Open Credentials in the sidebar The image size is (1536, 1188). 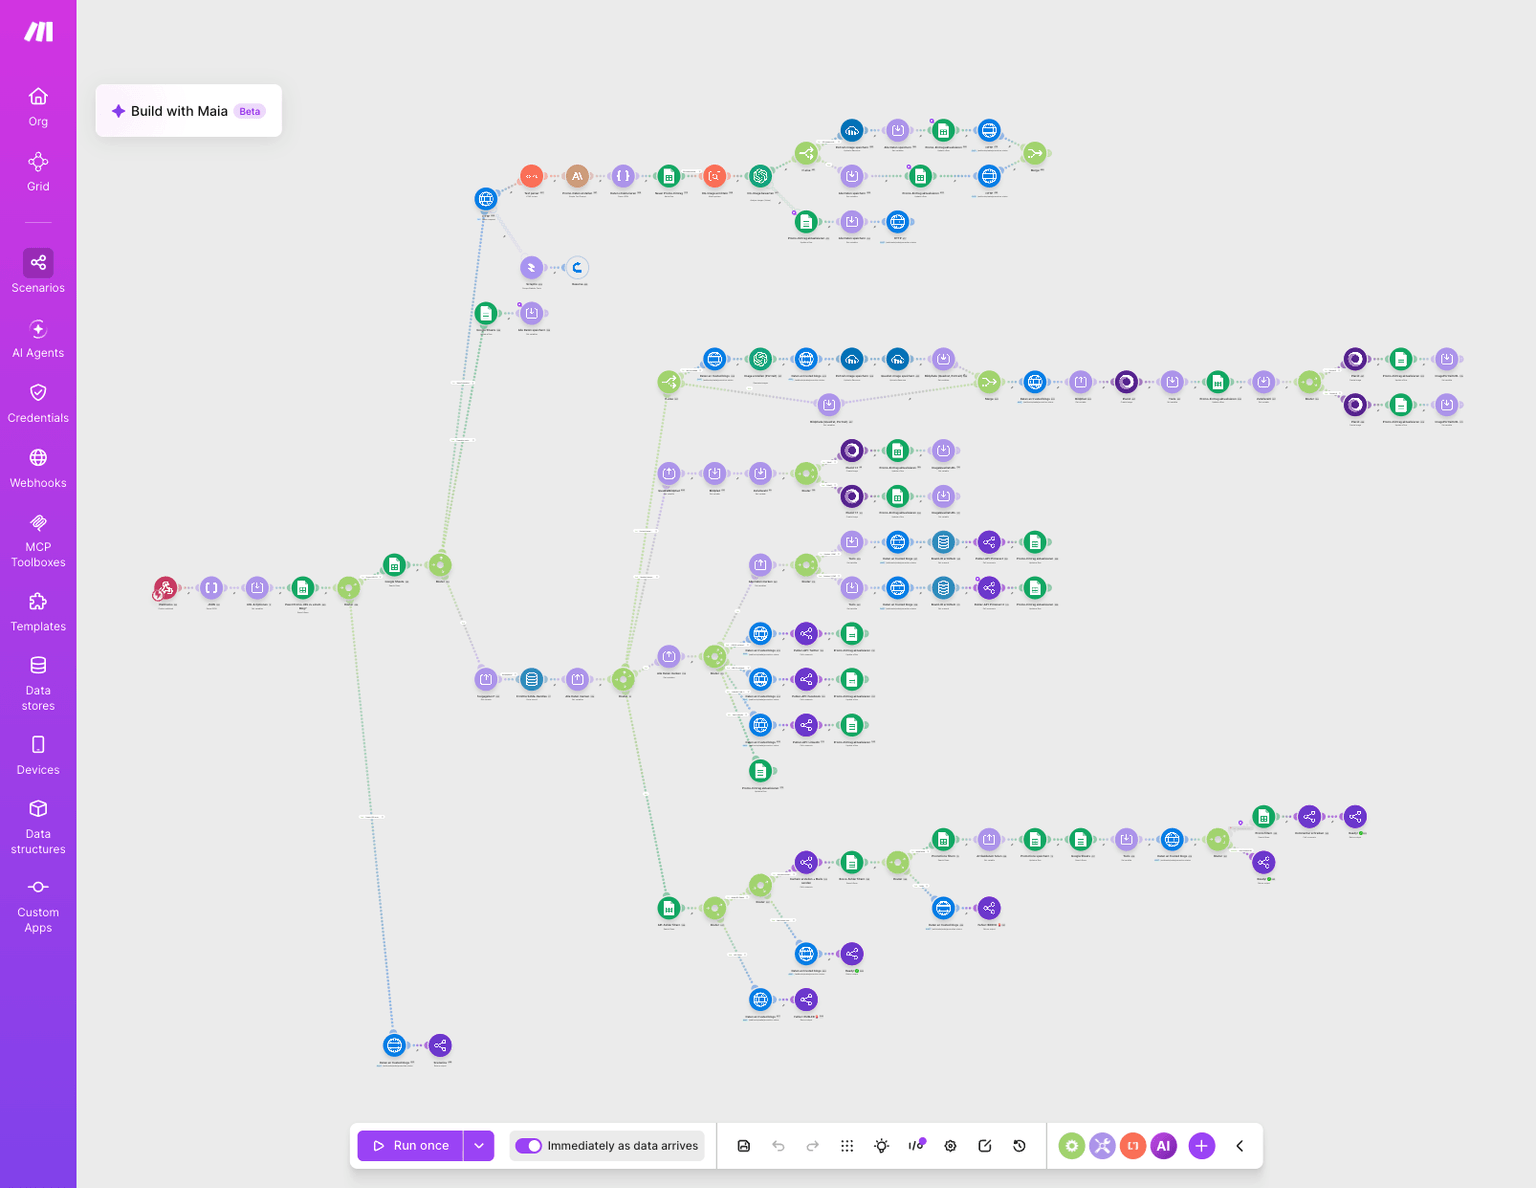pos(38,403)
